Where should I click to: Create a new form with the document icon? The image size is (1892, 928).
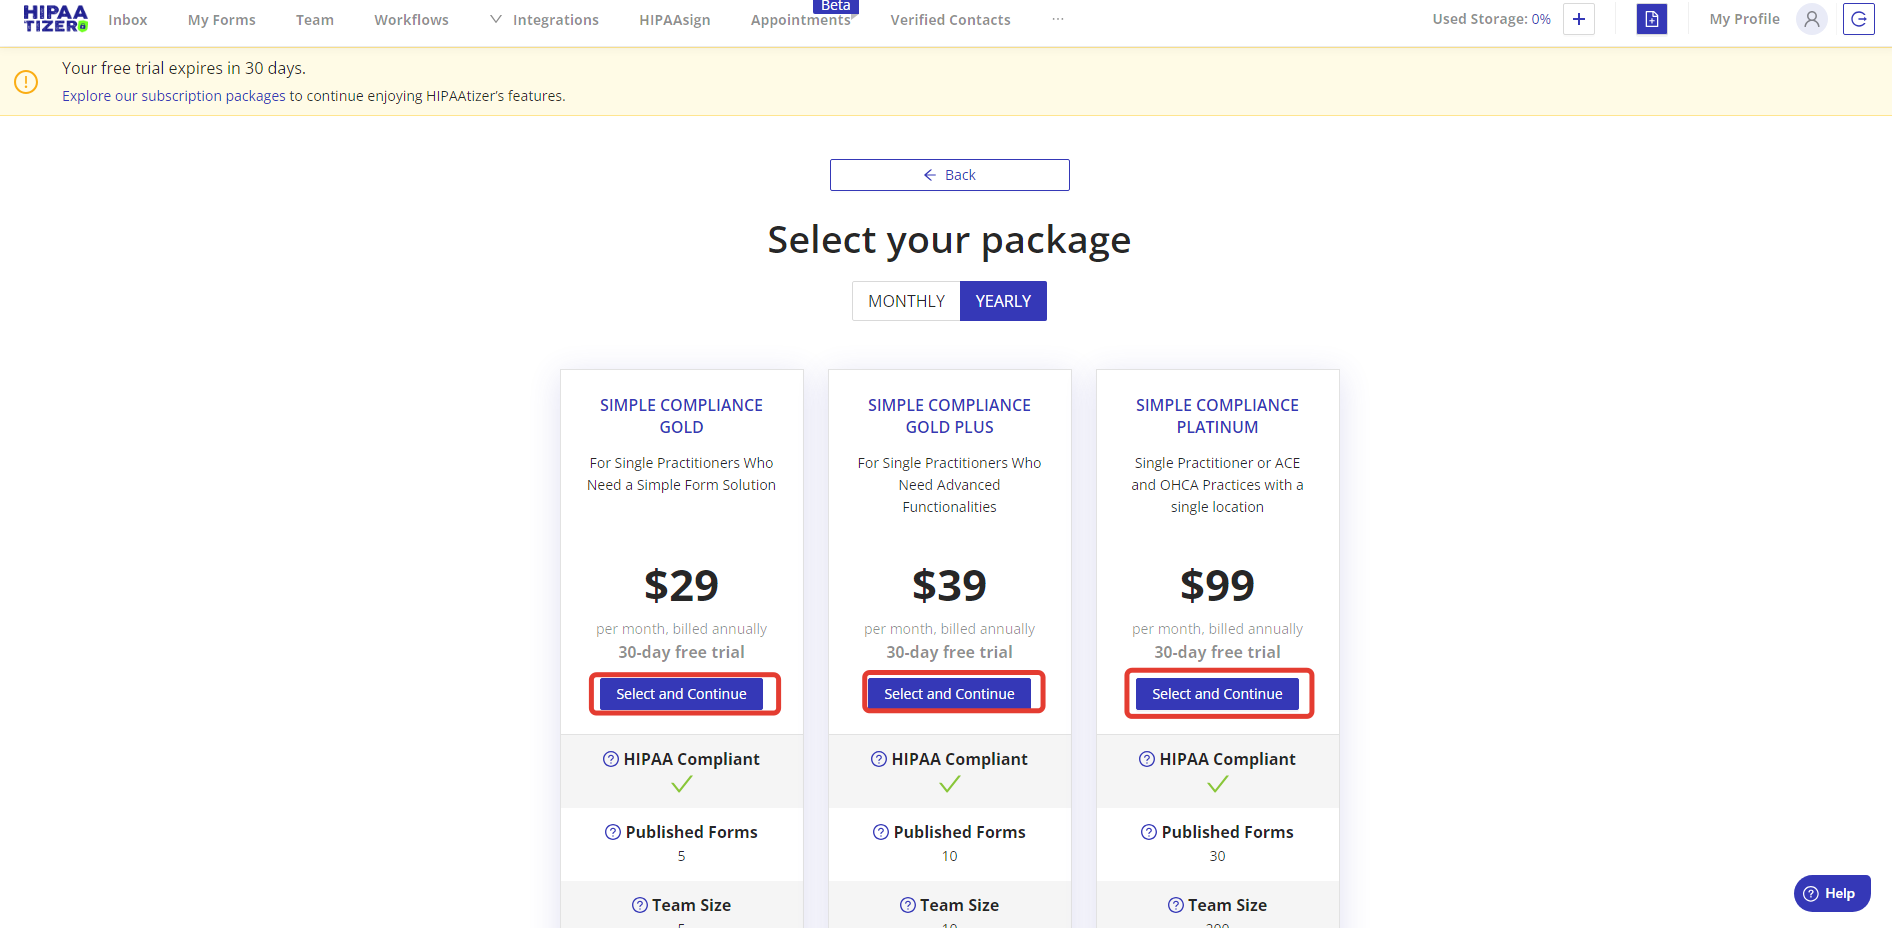(1651, 19)
